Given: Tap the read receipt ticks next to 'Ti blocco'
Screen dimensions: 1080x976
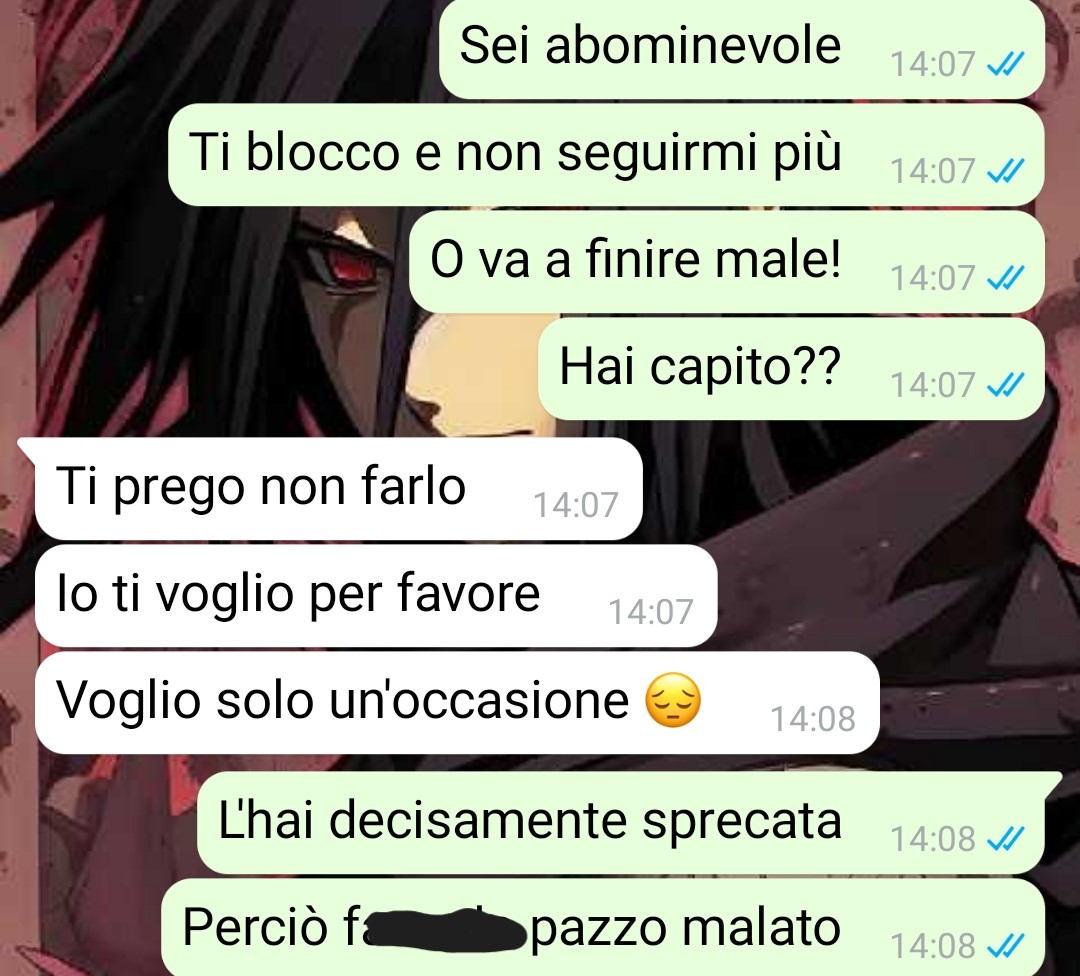Looking at the screenshot, I should tap(1006, 171).
